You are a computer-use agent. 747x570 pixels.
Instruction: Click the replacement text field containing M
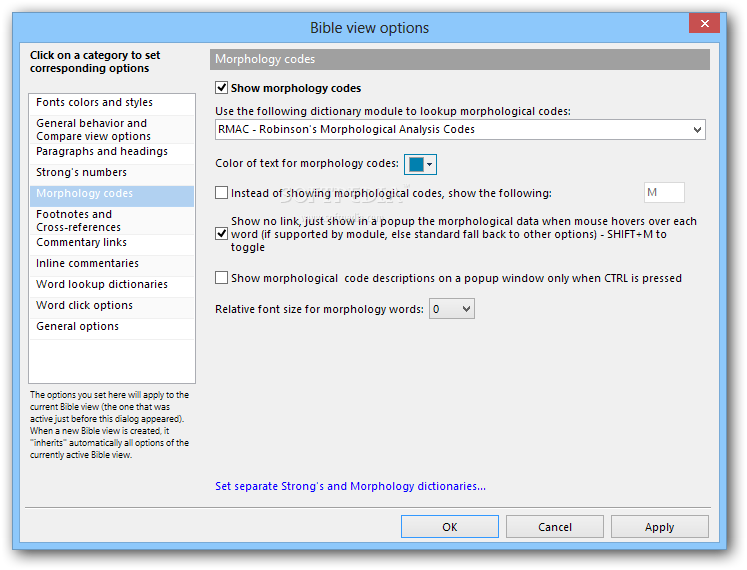click(x=664, y=193)
